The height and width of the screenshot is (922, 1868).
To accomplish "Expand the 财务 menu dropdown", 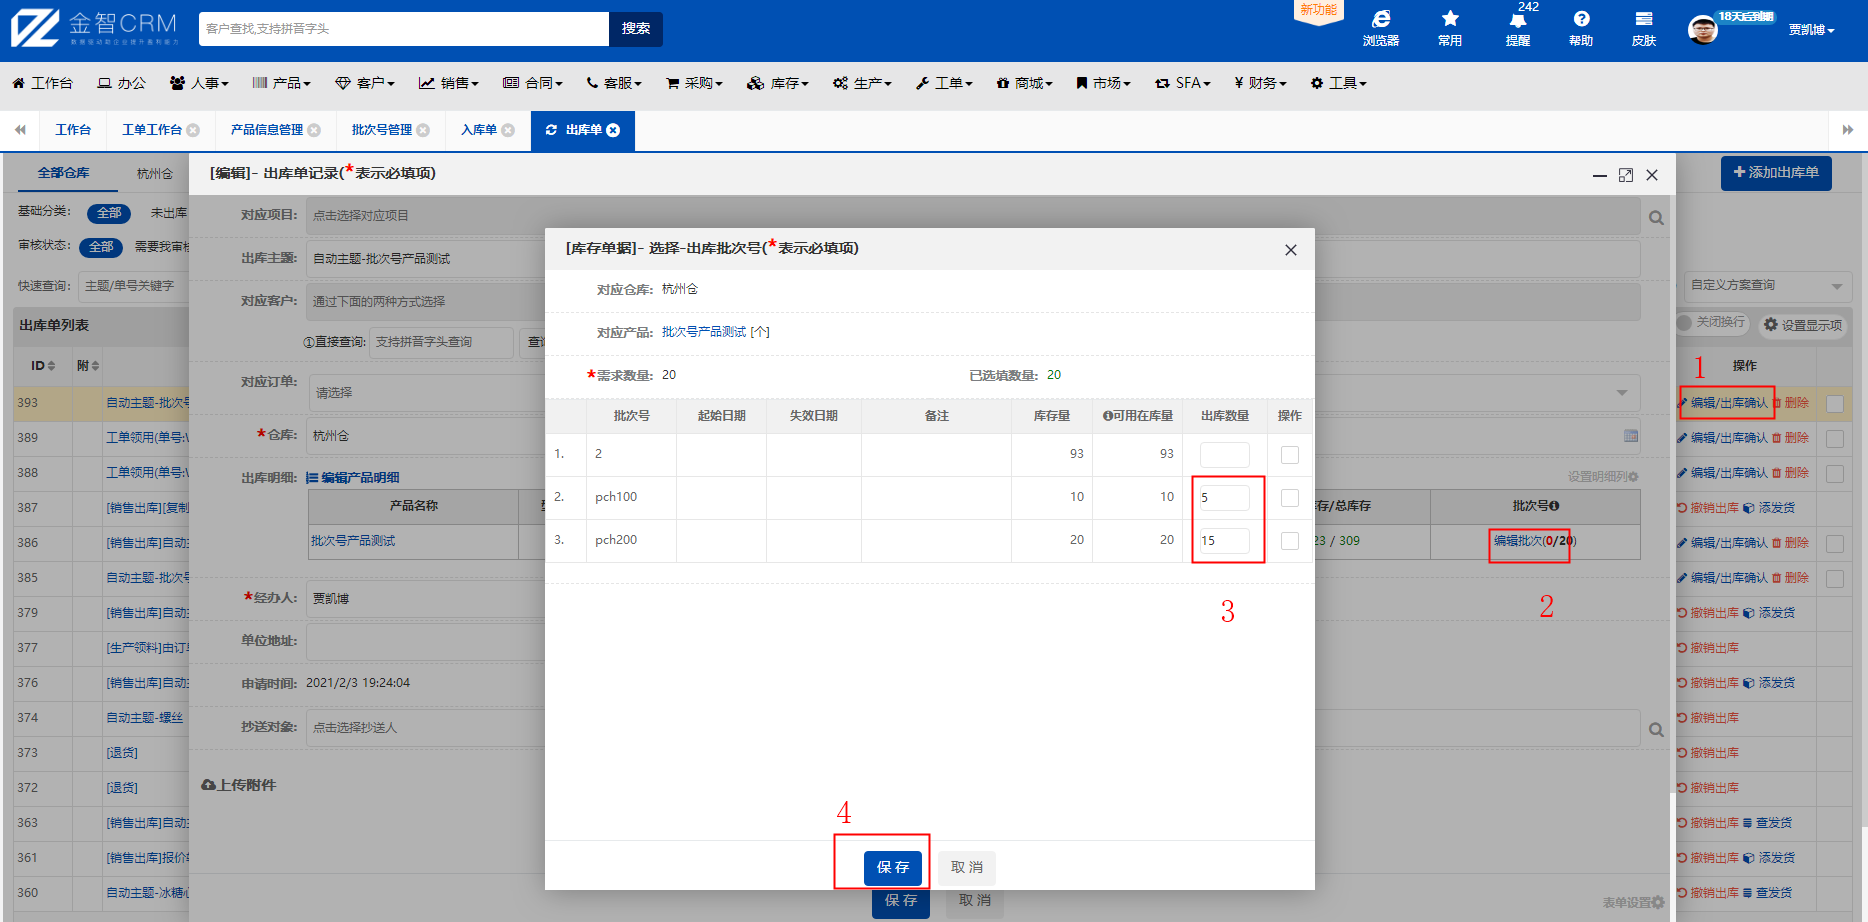I will [1260, 83].
